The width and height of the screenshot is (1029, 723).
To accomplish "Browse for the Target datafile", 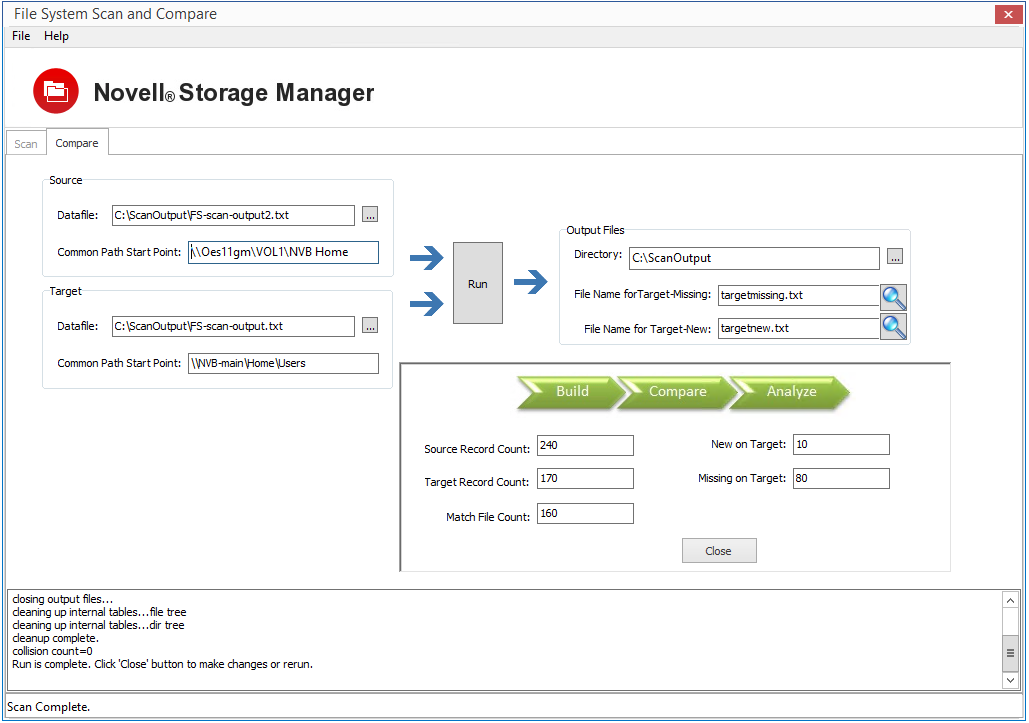I will click(370, 326).
